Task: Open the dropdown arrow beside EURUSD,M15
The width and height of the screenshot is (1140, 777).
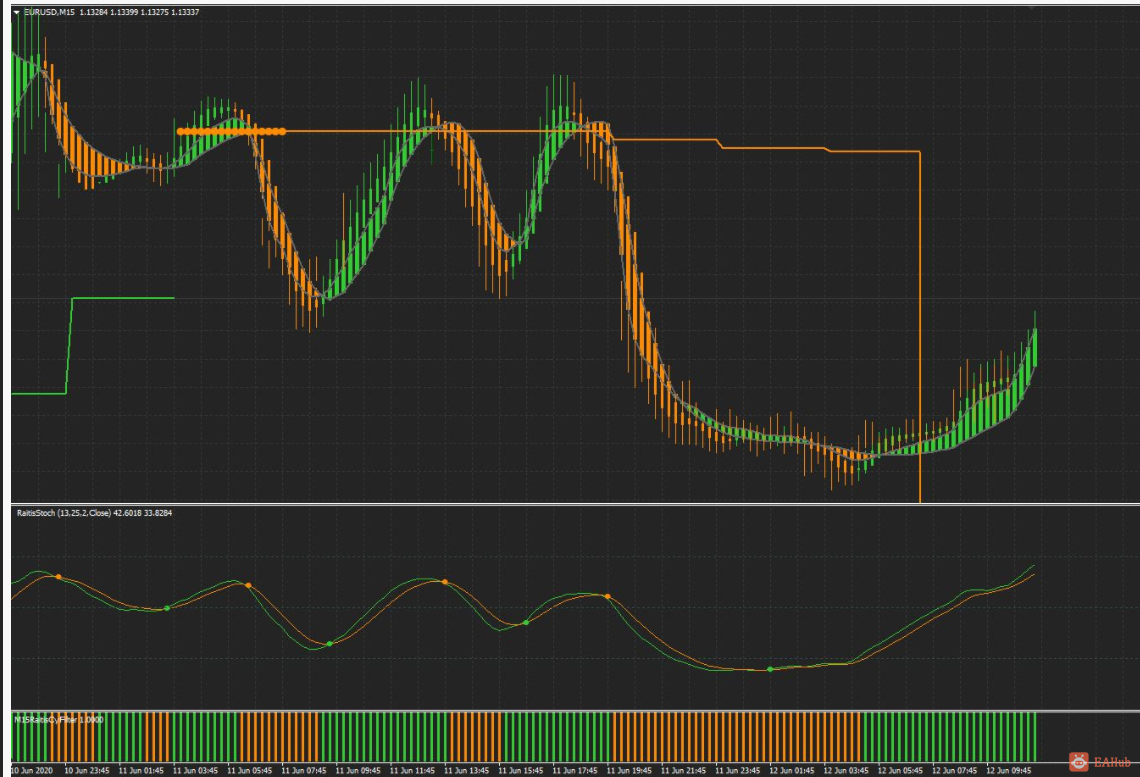Action: (17, 12)
